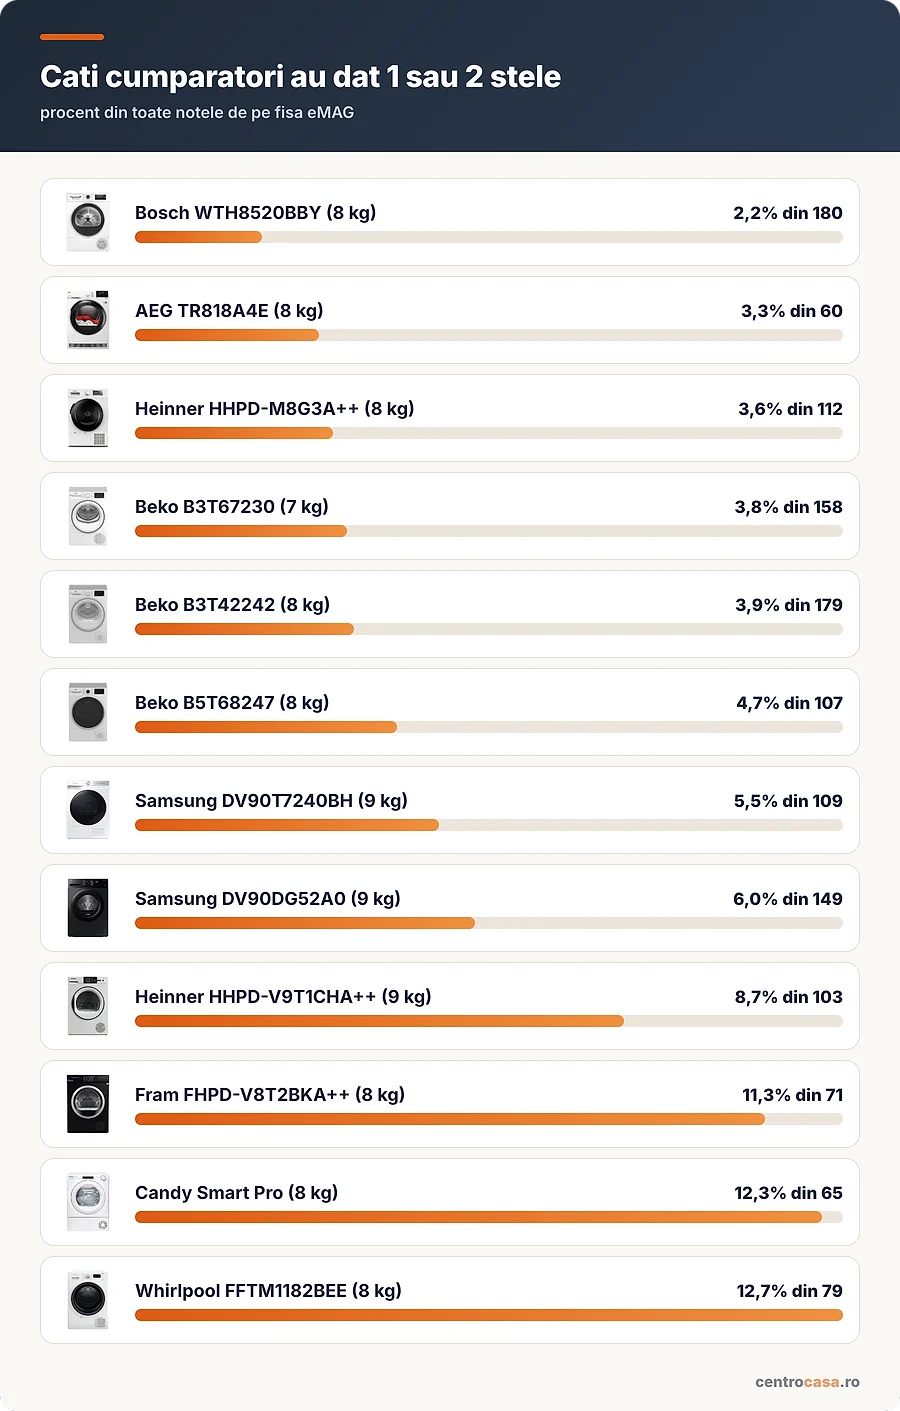Click the 12,3% din 65 value
Image resolution: width=900 pixels, height=1411 pixels.
[788, 1193]
